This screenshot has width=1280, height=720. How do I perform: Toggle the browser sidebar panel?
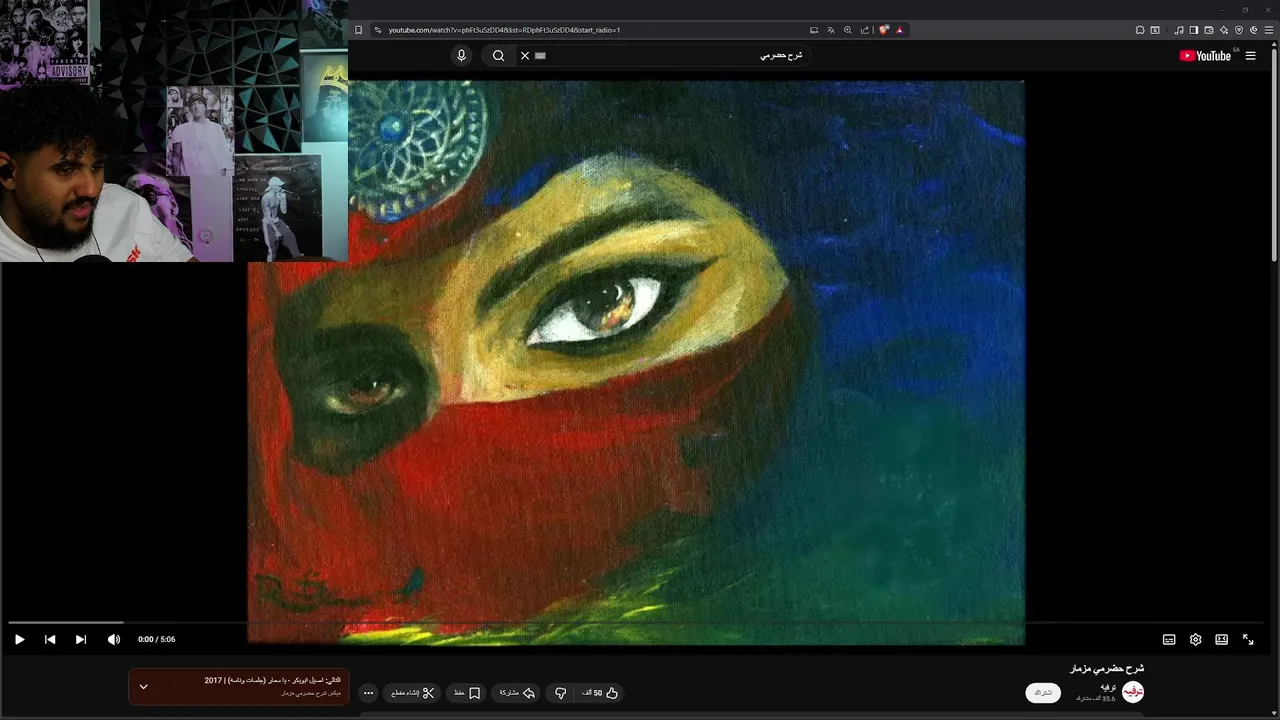pos(1193,30)
